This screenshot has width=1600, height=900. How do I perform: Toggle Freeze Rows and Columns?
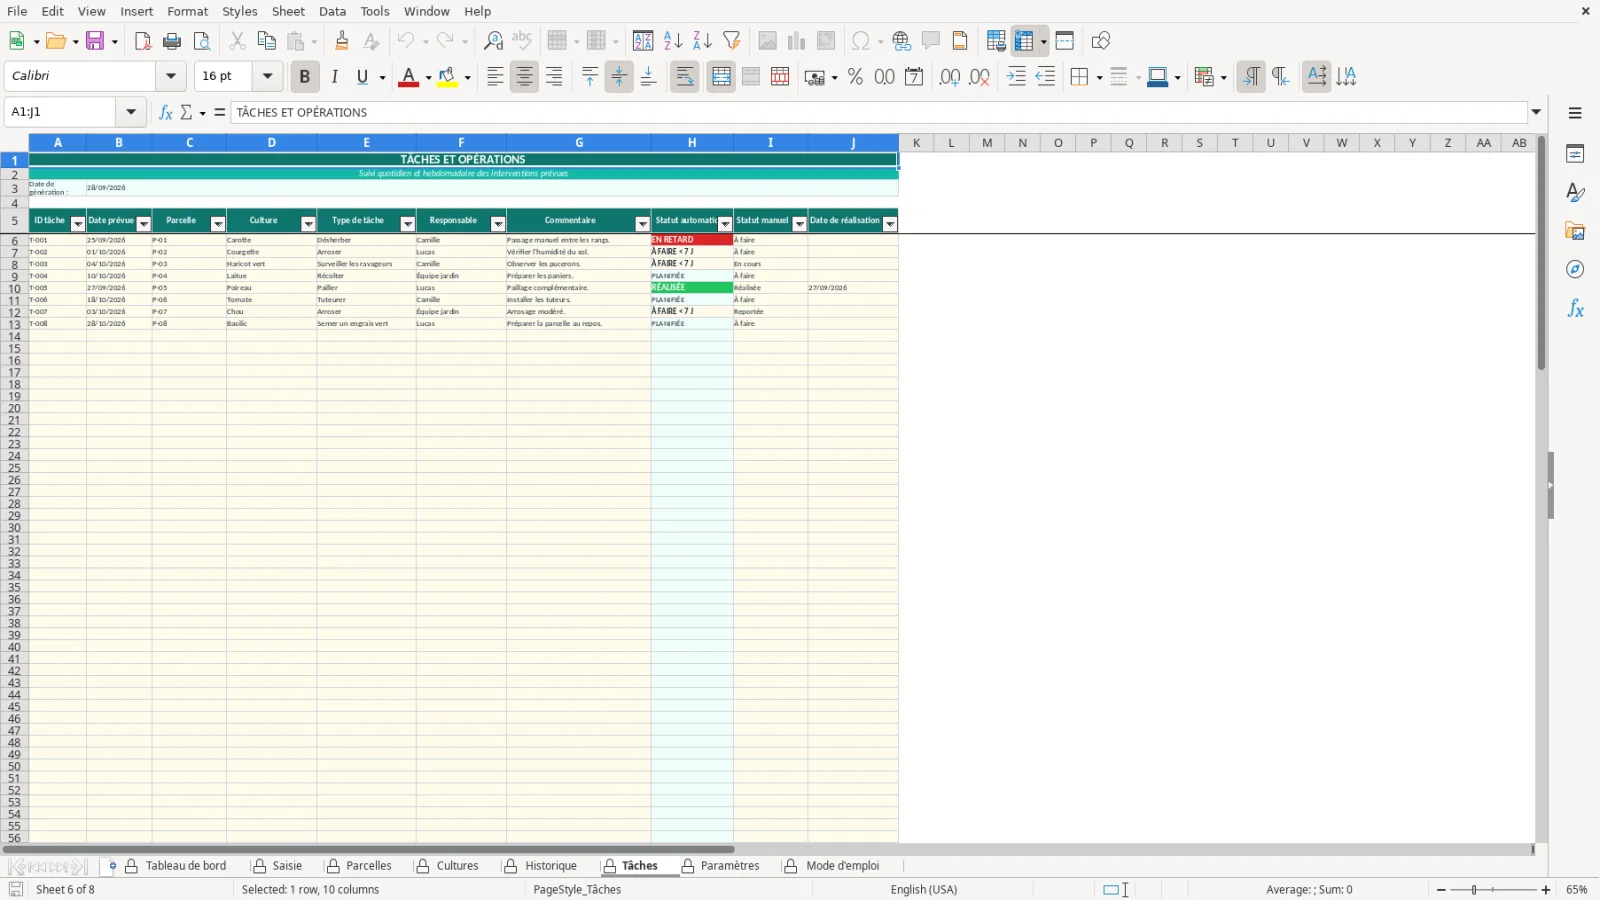tap(1023, 41)
